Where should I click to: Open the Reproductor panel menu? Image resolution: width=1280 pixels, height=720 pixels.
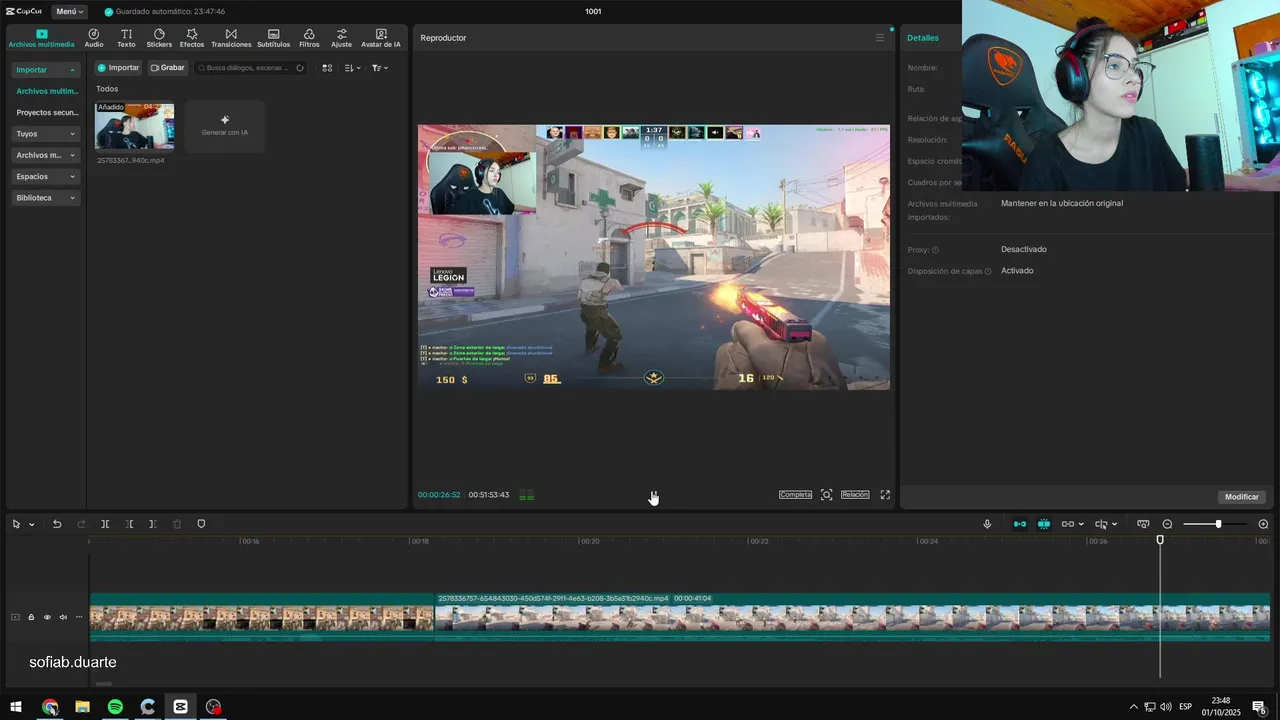[880, 38]
